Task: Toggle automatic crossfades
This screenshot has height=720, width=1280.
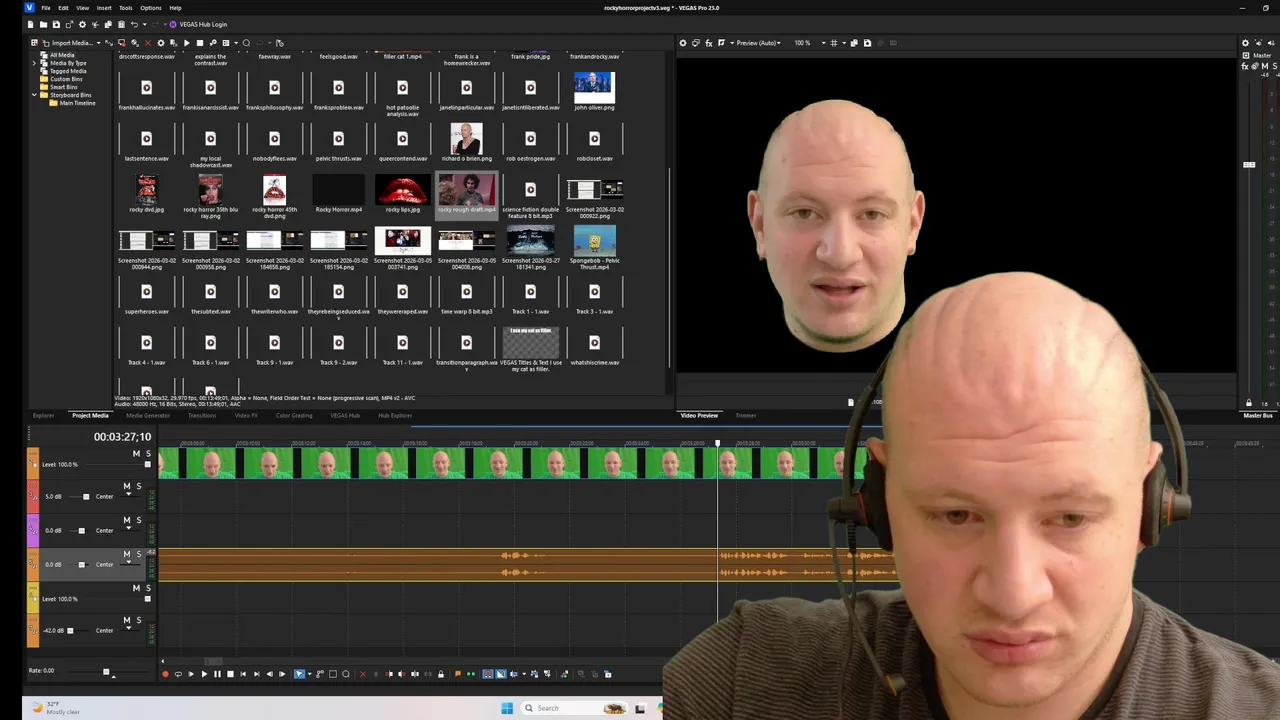Action: tap(501, 674)
